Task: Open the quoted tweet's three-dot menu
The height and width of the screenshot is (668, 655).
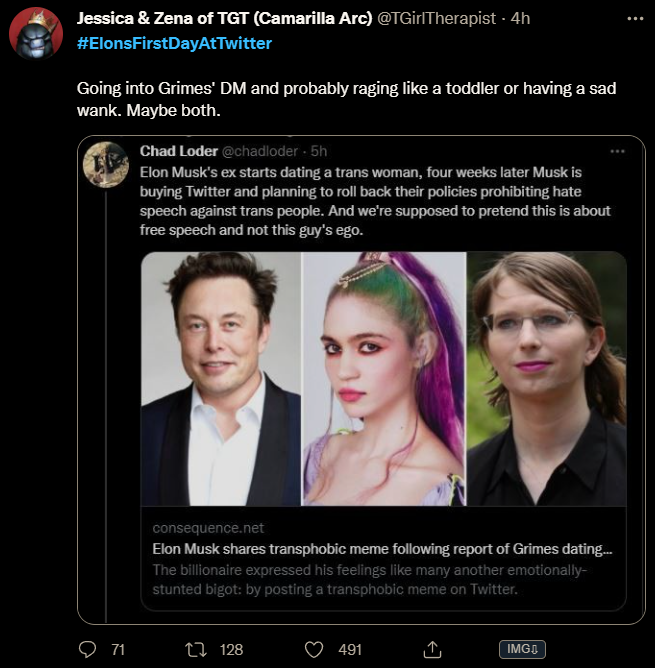Action: [x=617, y=151]
